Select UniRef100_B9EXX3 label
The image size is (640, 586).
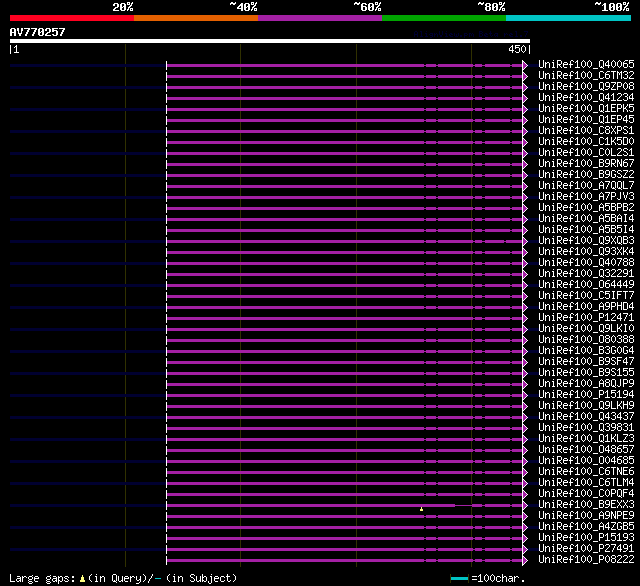pyautogui.click(x=586, y=505)
